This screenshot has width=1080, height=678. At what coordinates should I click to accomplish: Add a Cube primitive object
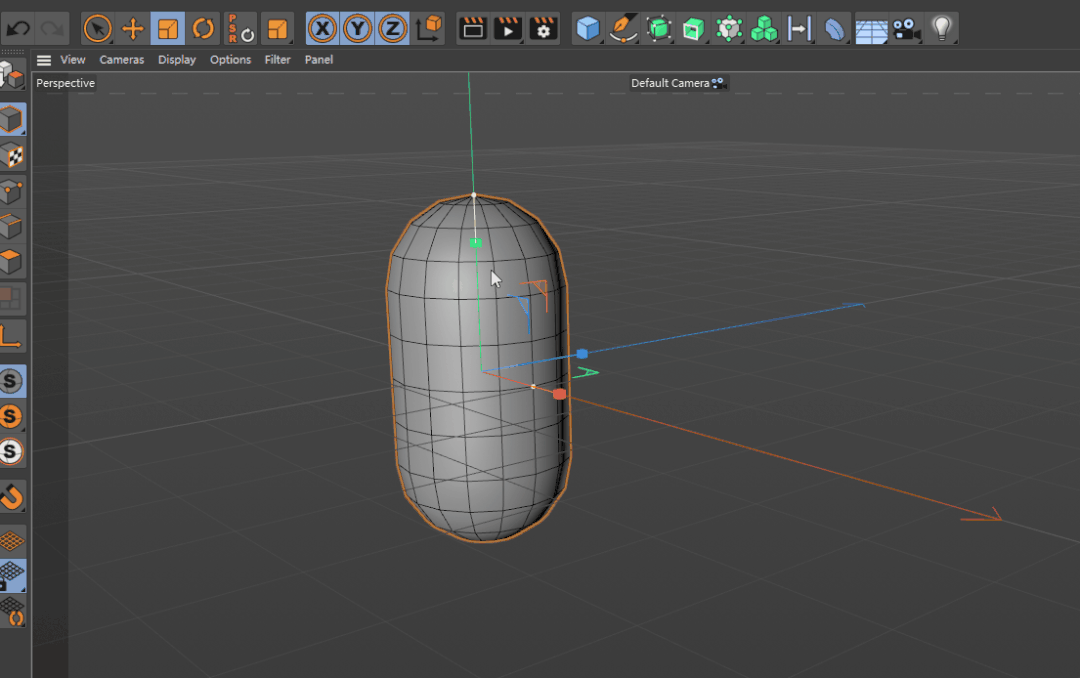click(588, 29)
